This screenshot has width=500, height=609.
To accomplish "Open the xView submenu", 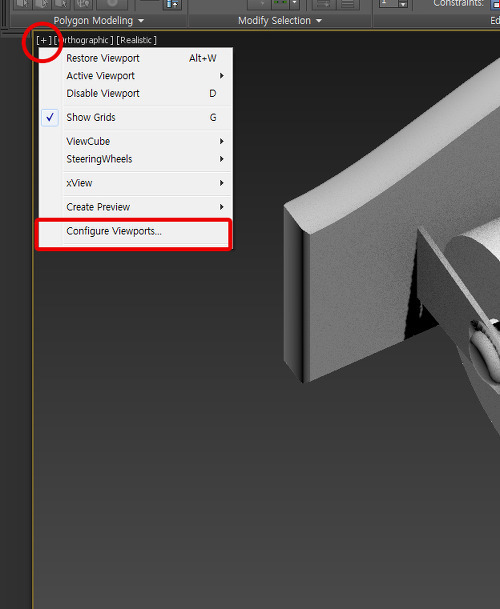I will point(136,183).
